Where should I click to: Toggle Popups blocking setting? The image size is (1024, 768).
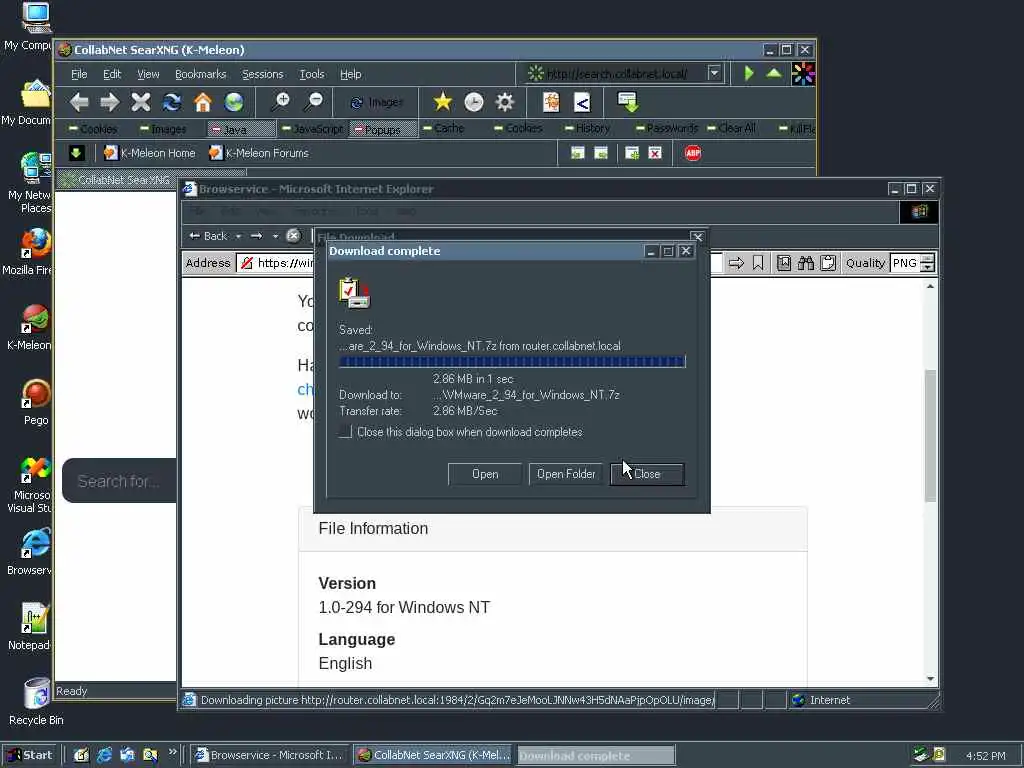pyautogui.click(x=383, y=129)
